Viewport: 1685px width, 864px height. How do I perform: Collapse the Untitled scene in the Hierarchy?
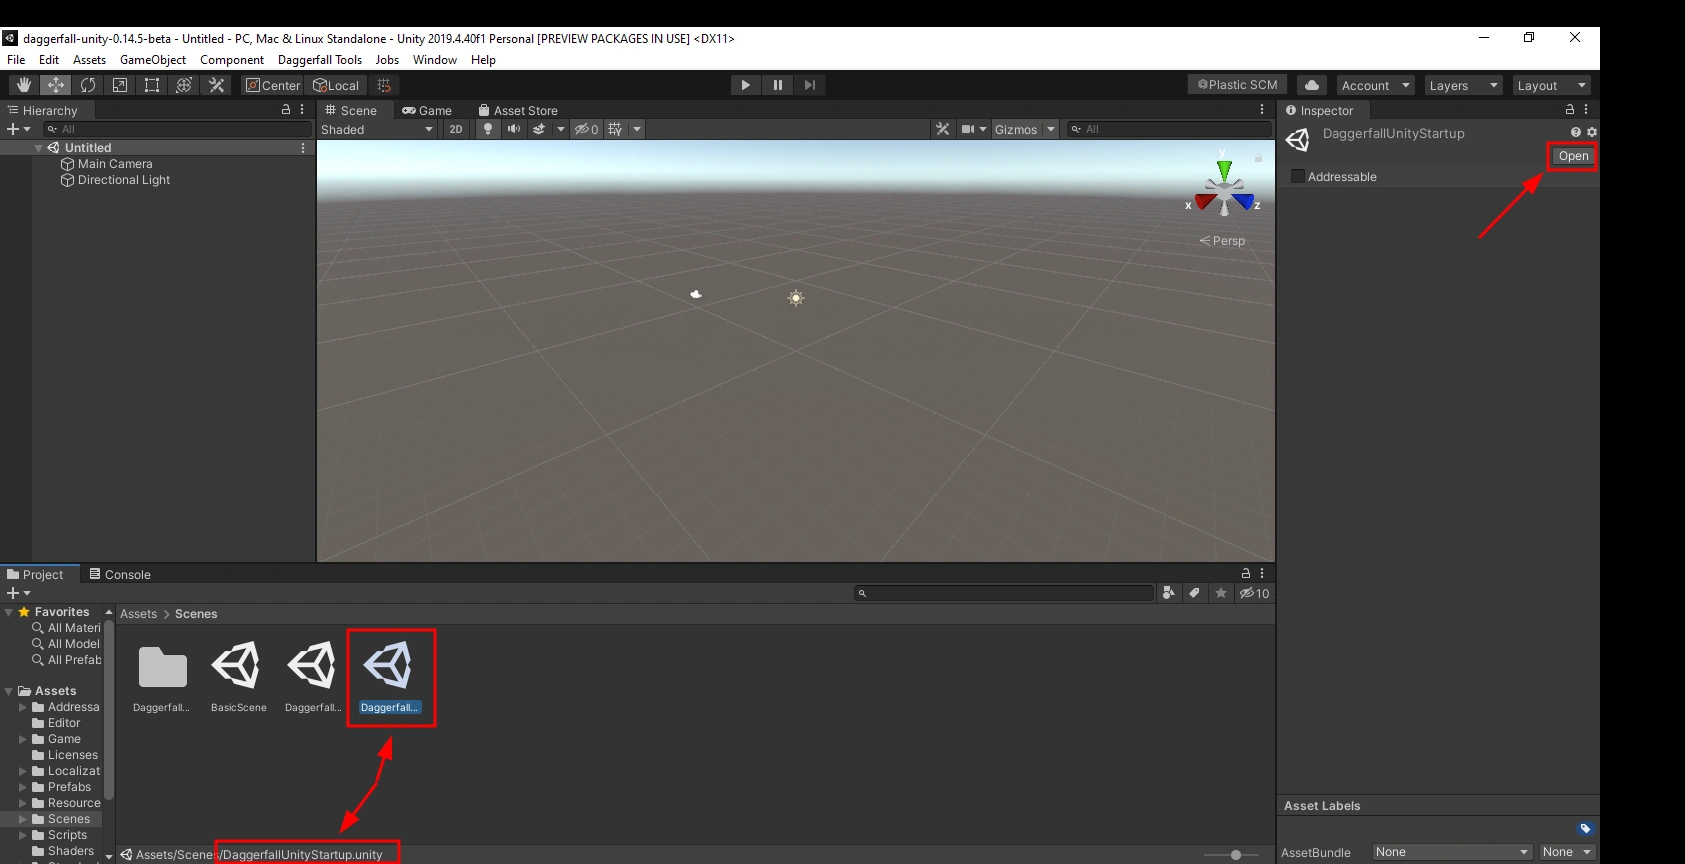(x=39, y=148)
